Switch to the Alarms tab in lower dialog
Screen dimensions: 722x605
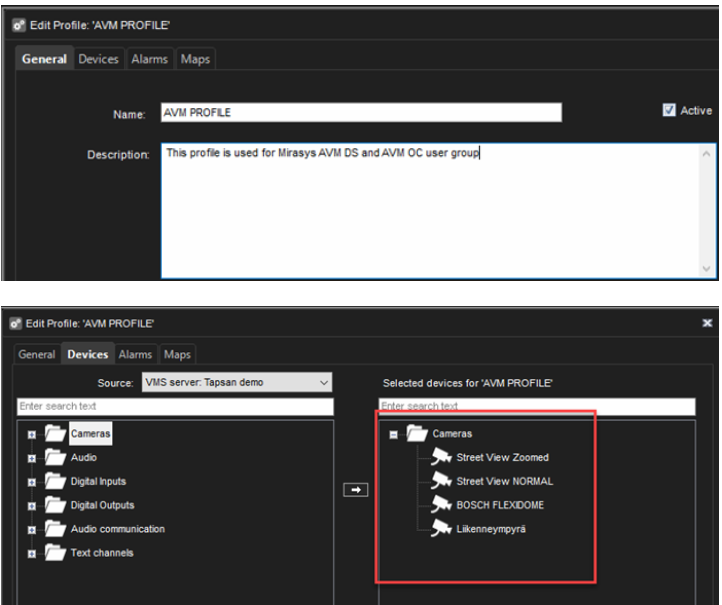coord(135,355)
